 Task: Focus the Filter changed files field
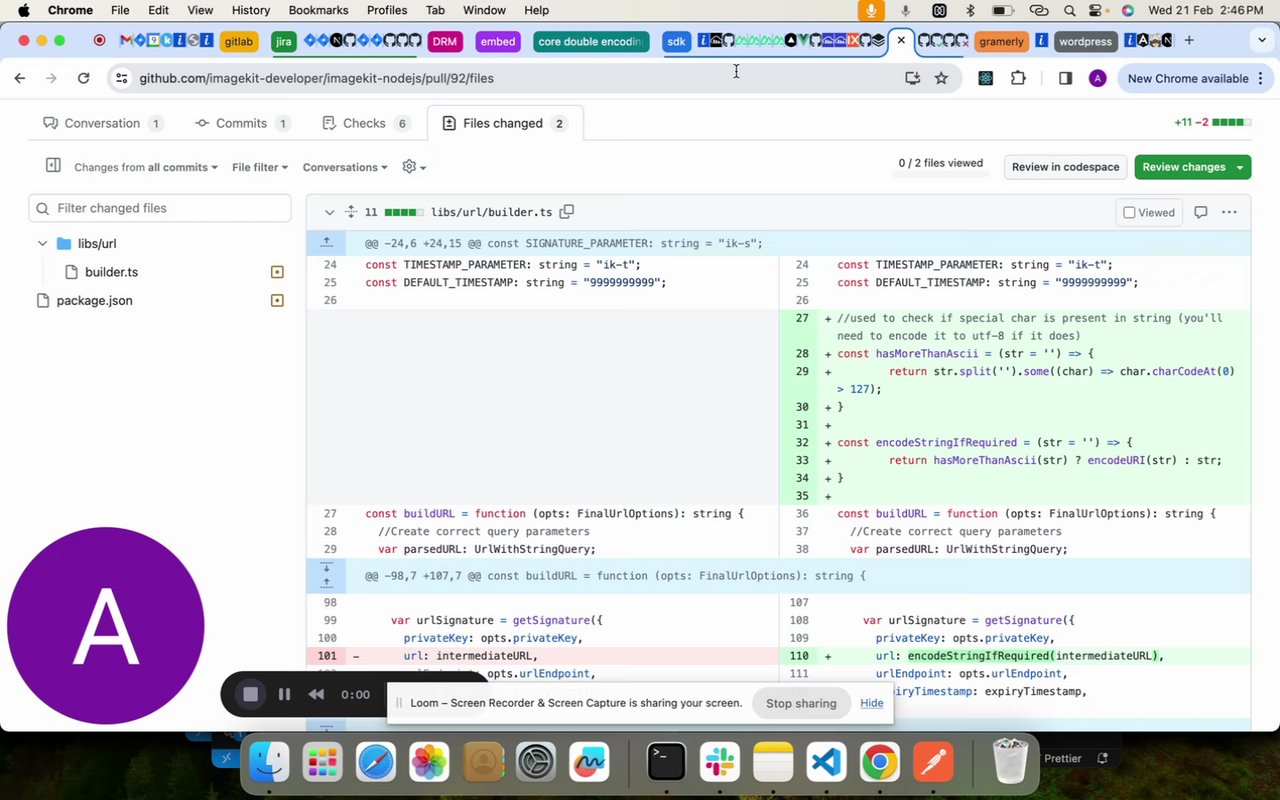[160, 208]
